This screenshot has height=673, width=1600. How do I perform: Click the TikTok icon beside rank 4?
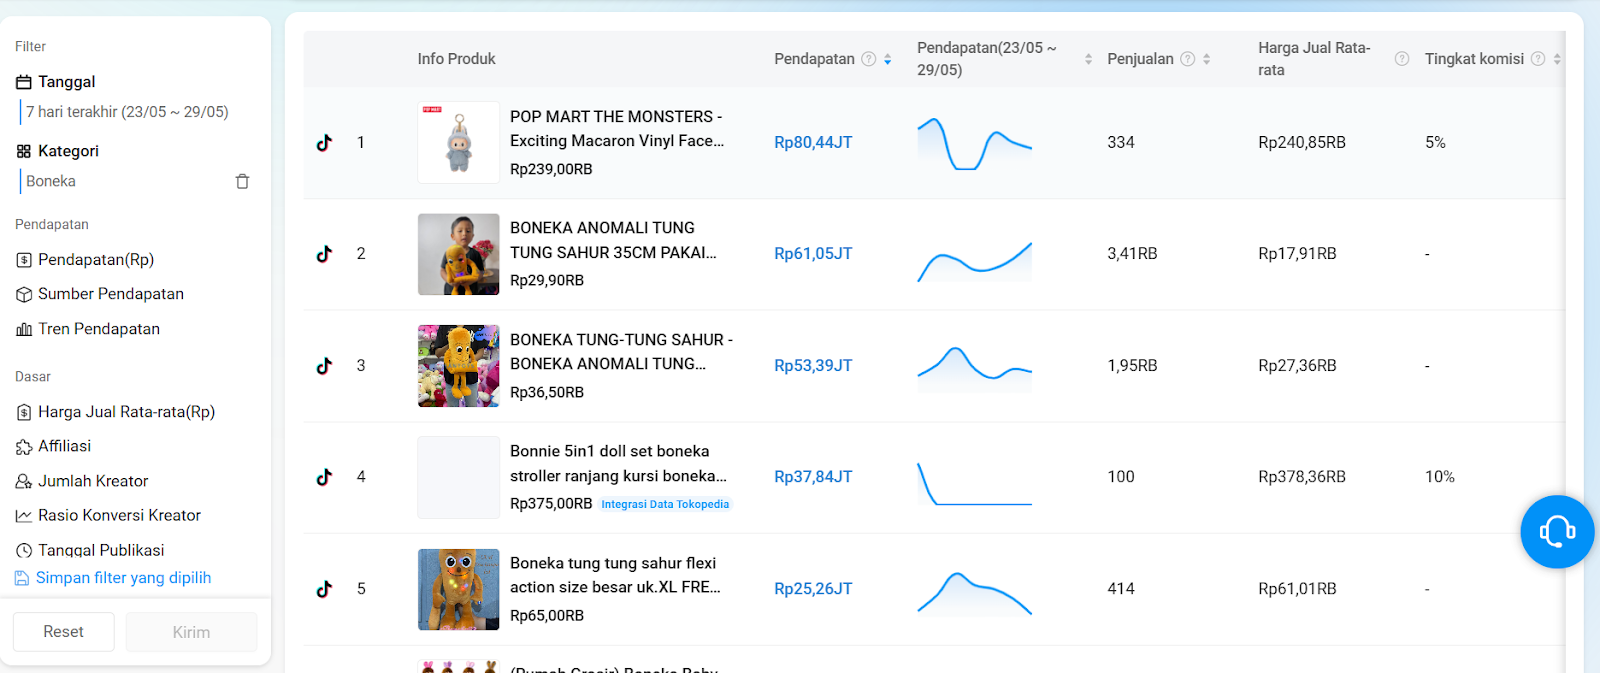click(324, 477)
